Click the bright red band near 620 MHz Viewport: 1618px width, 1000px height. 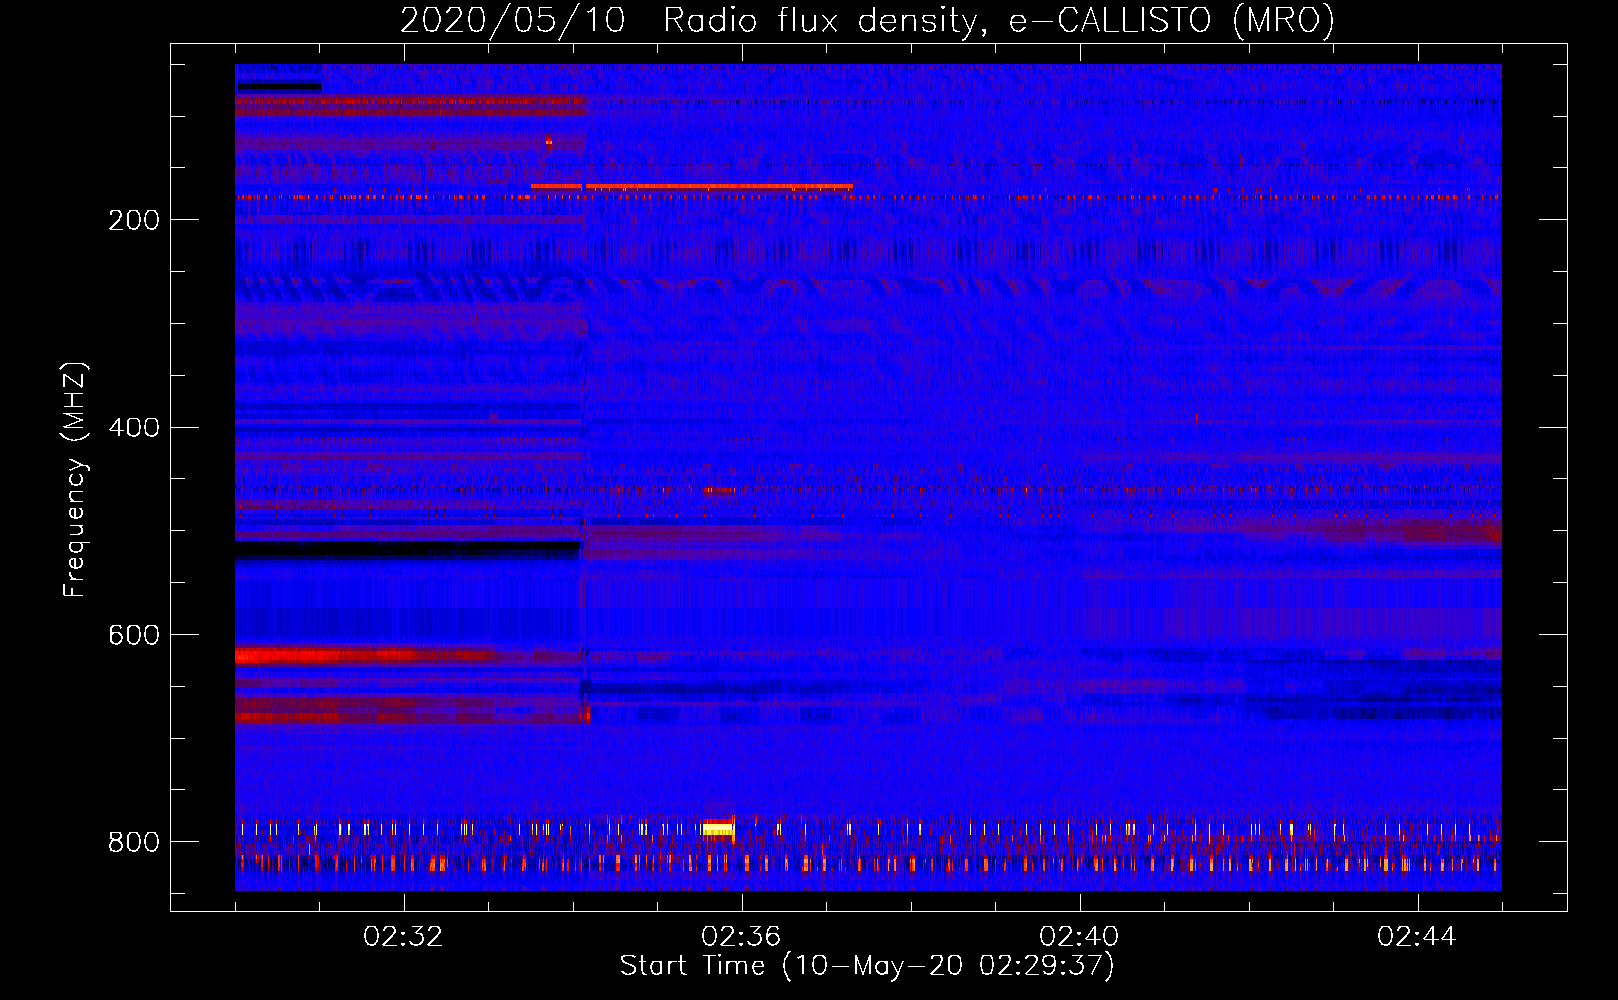coord(365,656)
